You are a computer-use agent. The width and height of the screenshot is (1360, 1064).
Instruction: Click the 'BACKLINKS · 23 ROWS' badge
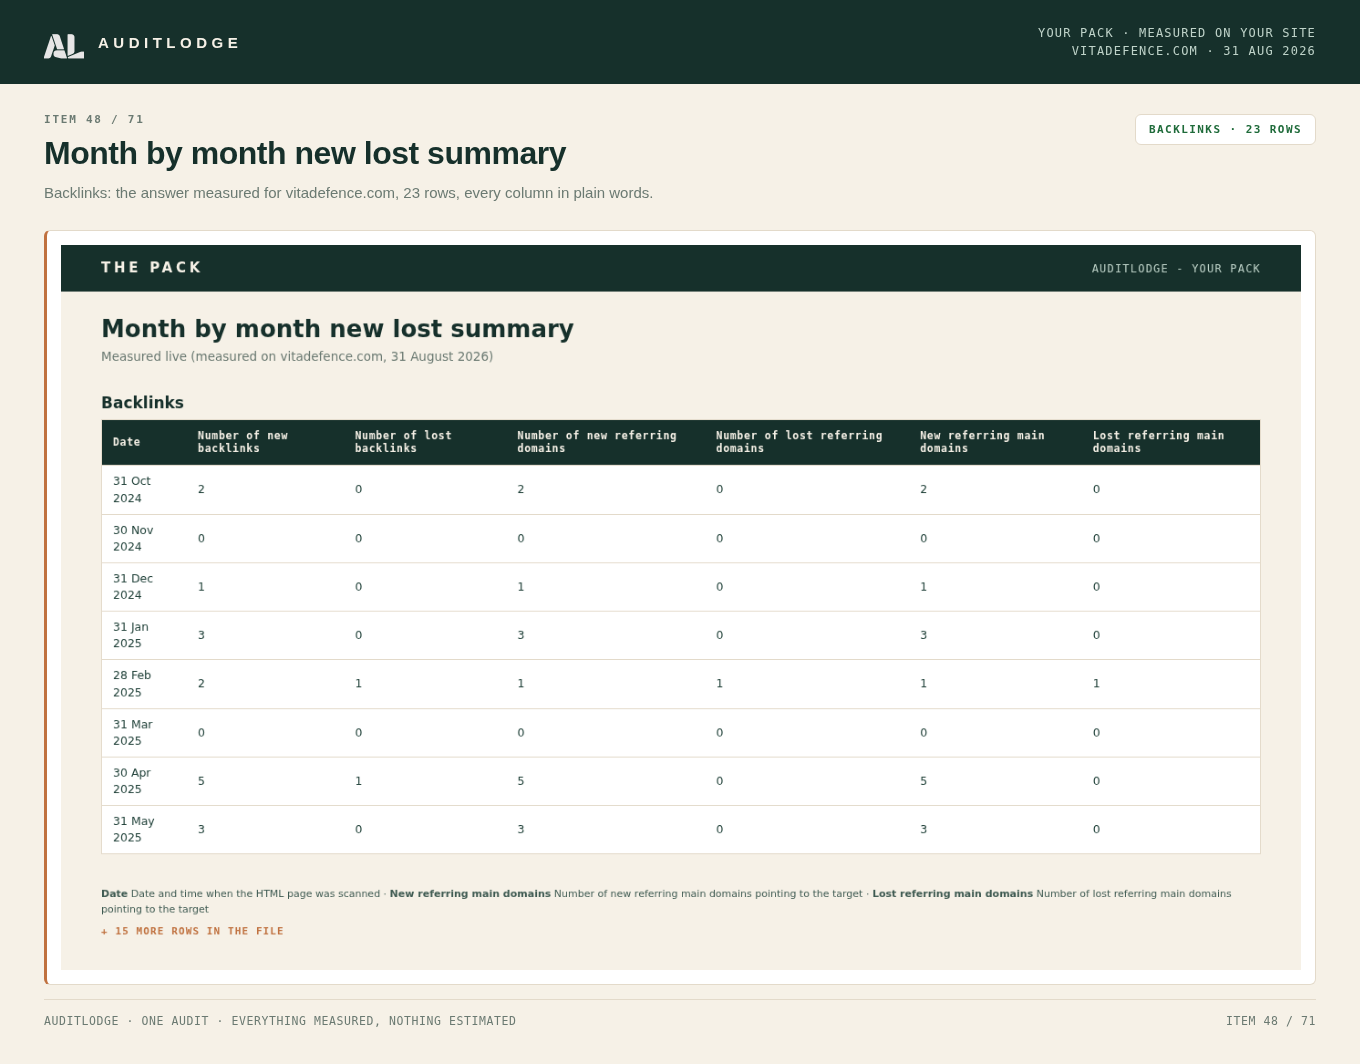1225,129
